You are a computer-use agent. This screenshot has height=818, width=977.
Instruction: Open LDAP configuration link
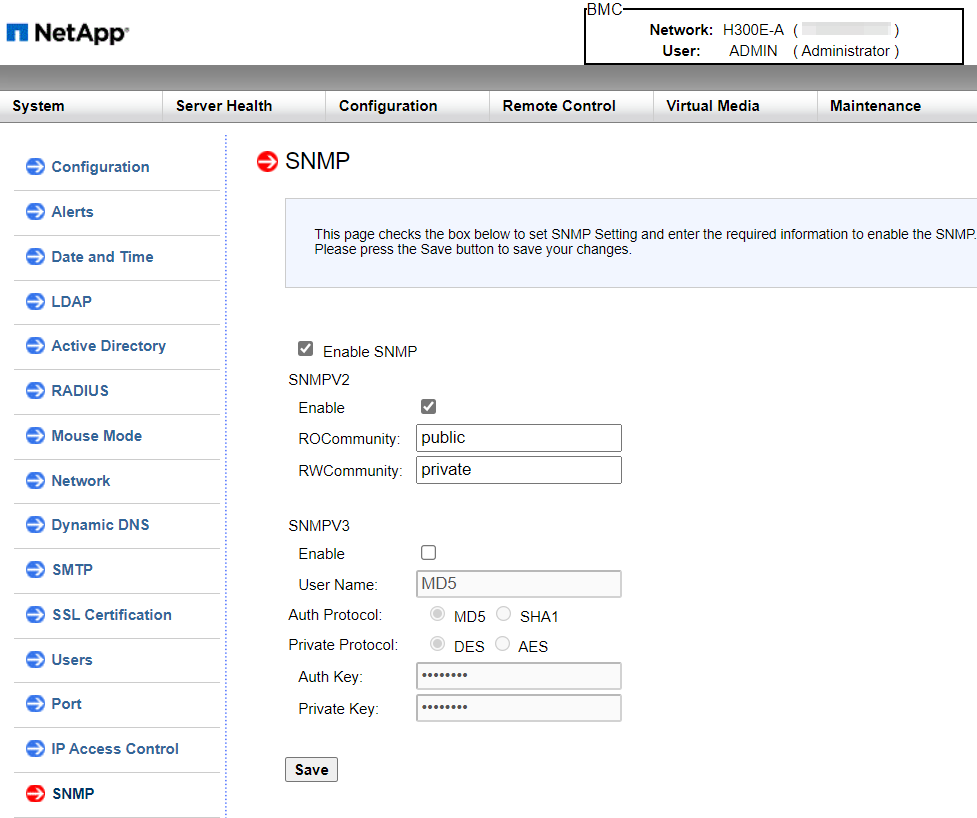point(72,302)
